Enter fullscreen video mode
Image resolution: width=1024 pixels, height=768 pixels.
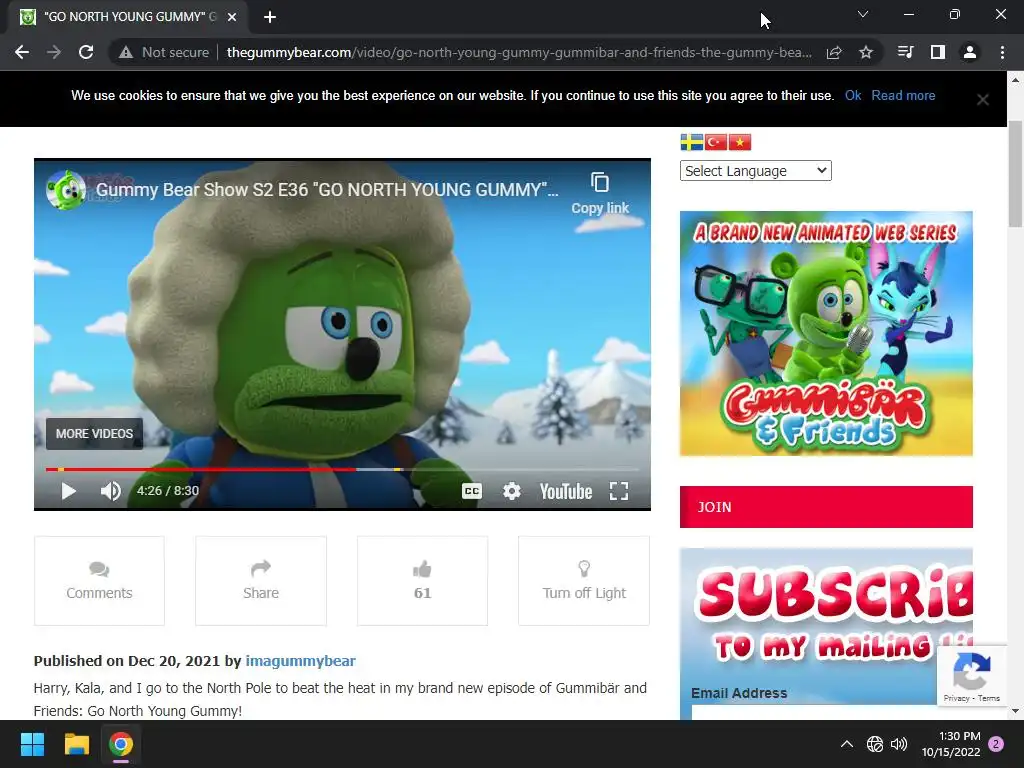click(x=618, y=491)
